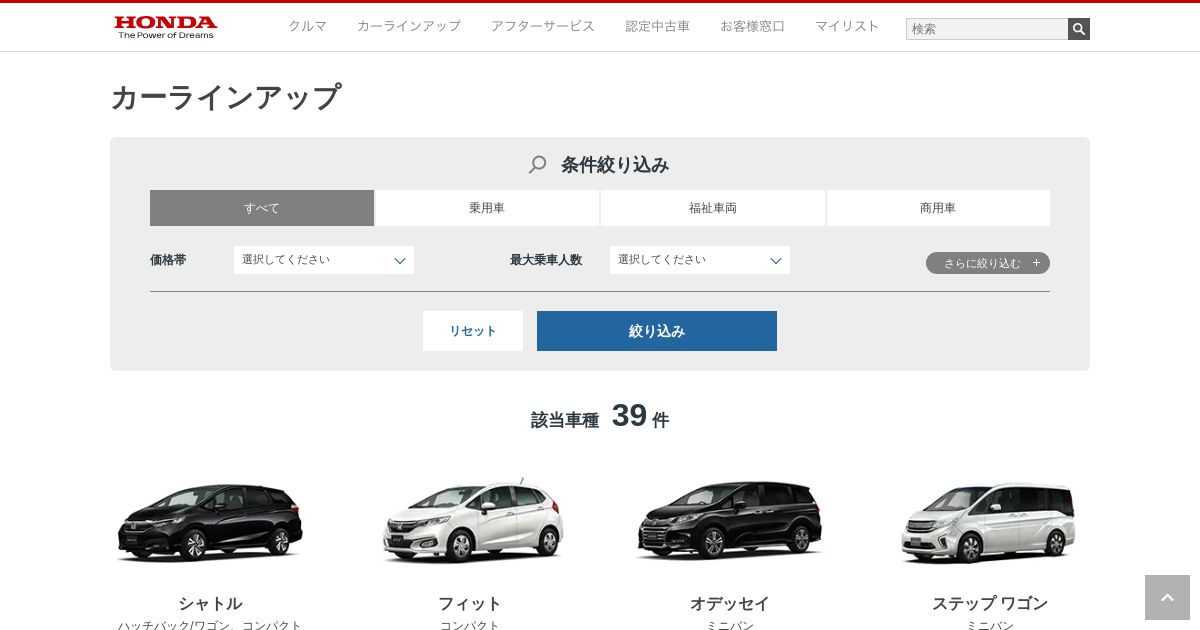The image size is (1200, 630).
Task: Click the シャトル car image
Action: 210,522
